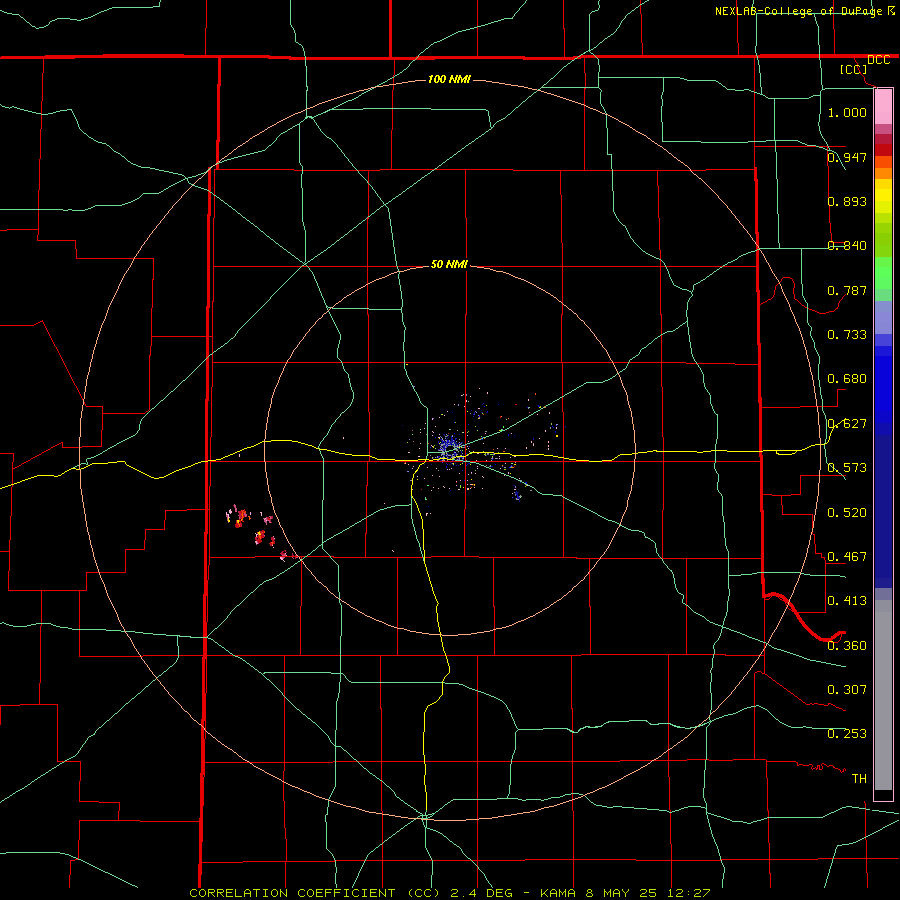Click the DCC legend heading

pyautogui.click(x=879, y=60)
